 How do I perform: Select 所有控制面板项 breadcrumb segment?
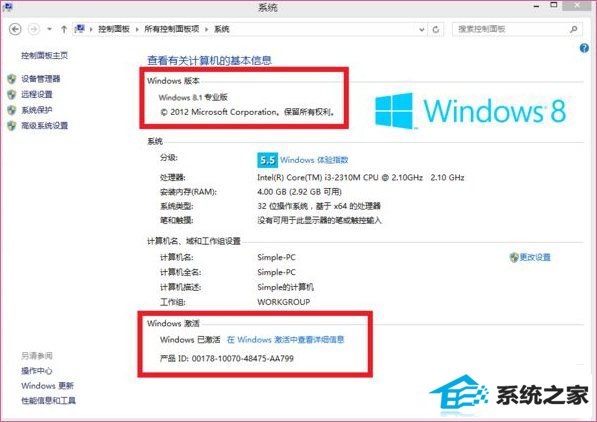[x=172, y=29]
